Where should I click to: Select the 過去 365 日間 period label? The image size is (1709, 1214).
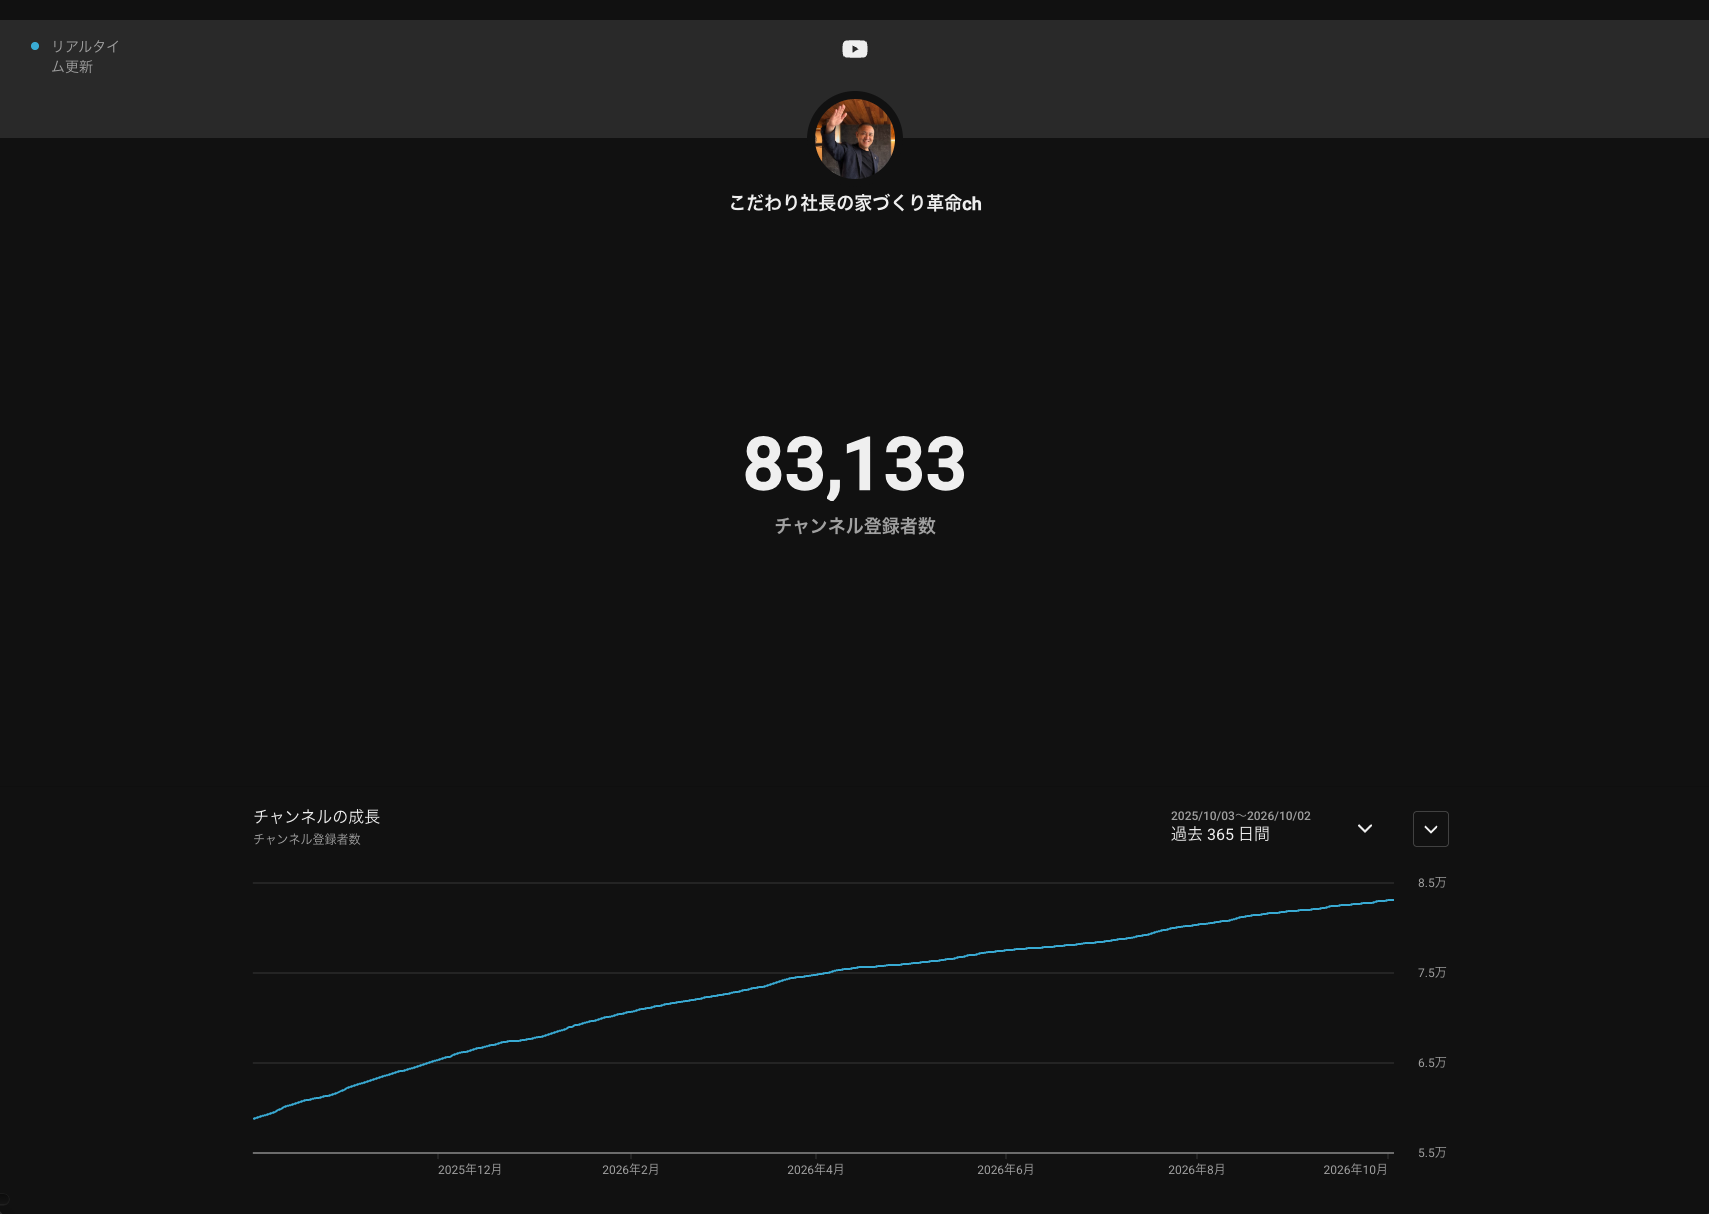tap(1220, 834)
